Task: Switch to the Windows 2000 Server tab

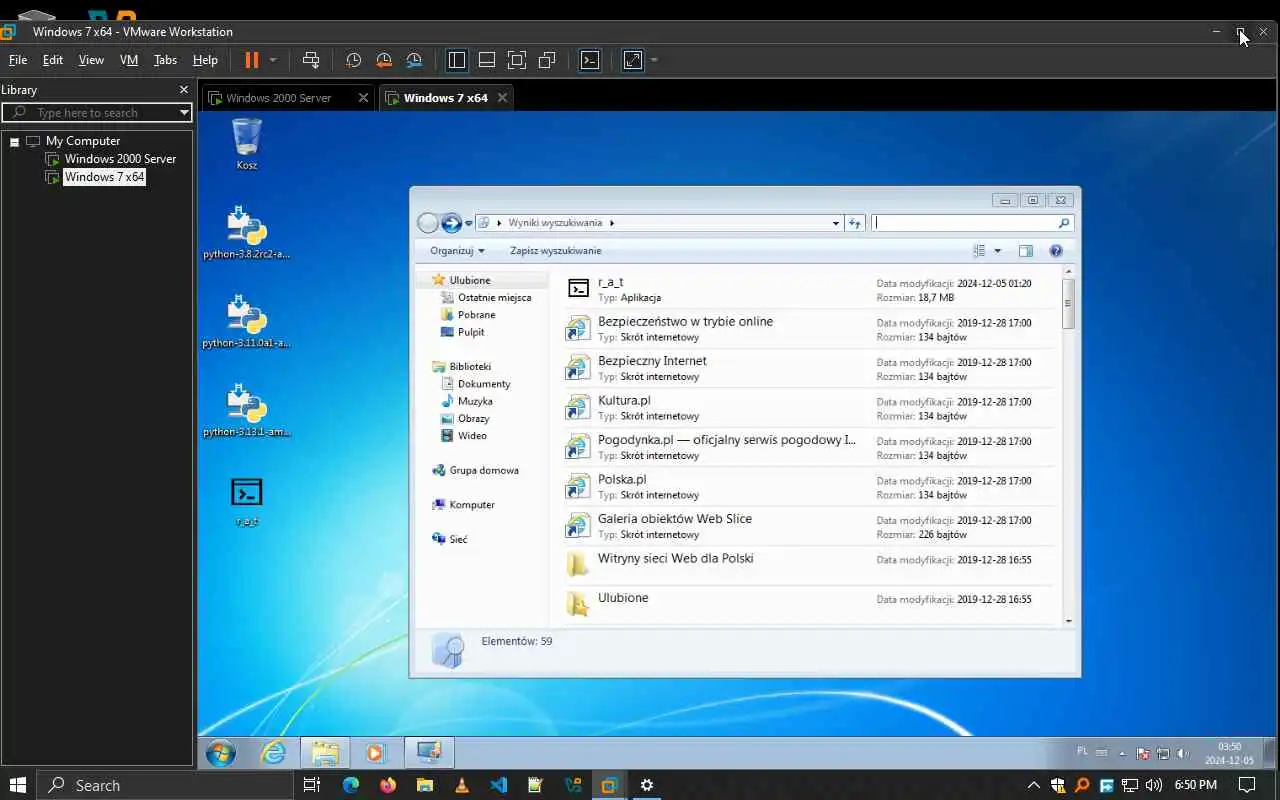Action: click(278, 98)
